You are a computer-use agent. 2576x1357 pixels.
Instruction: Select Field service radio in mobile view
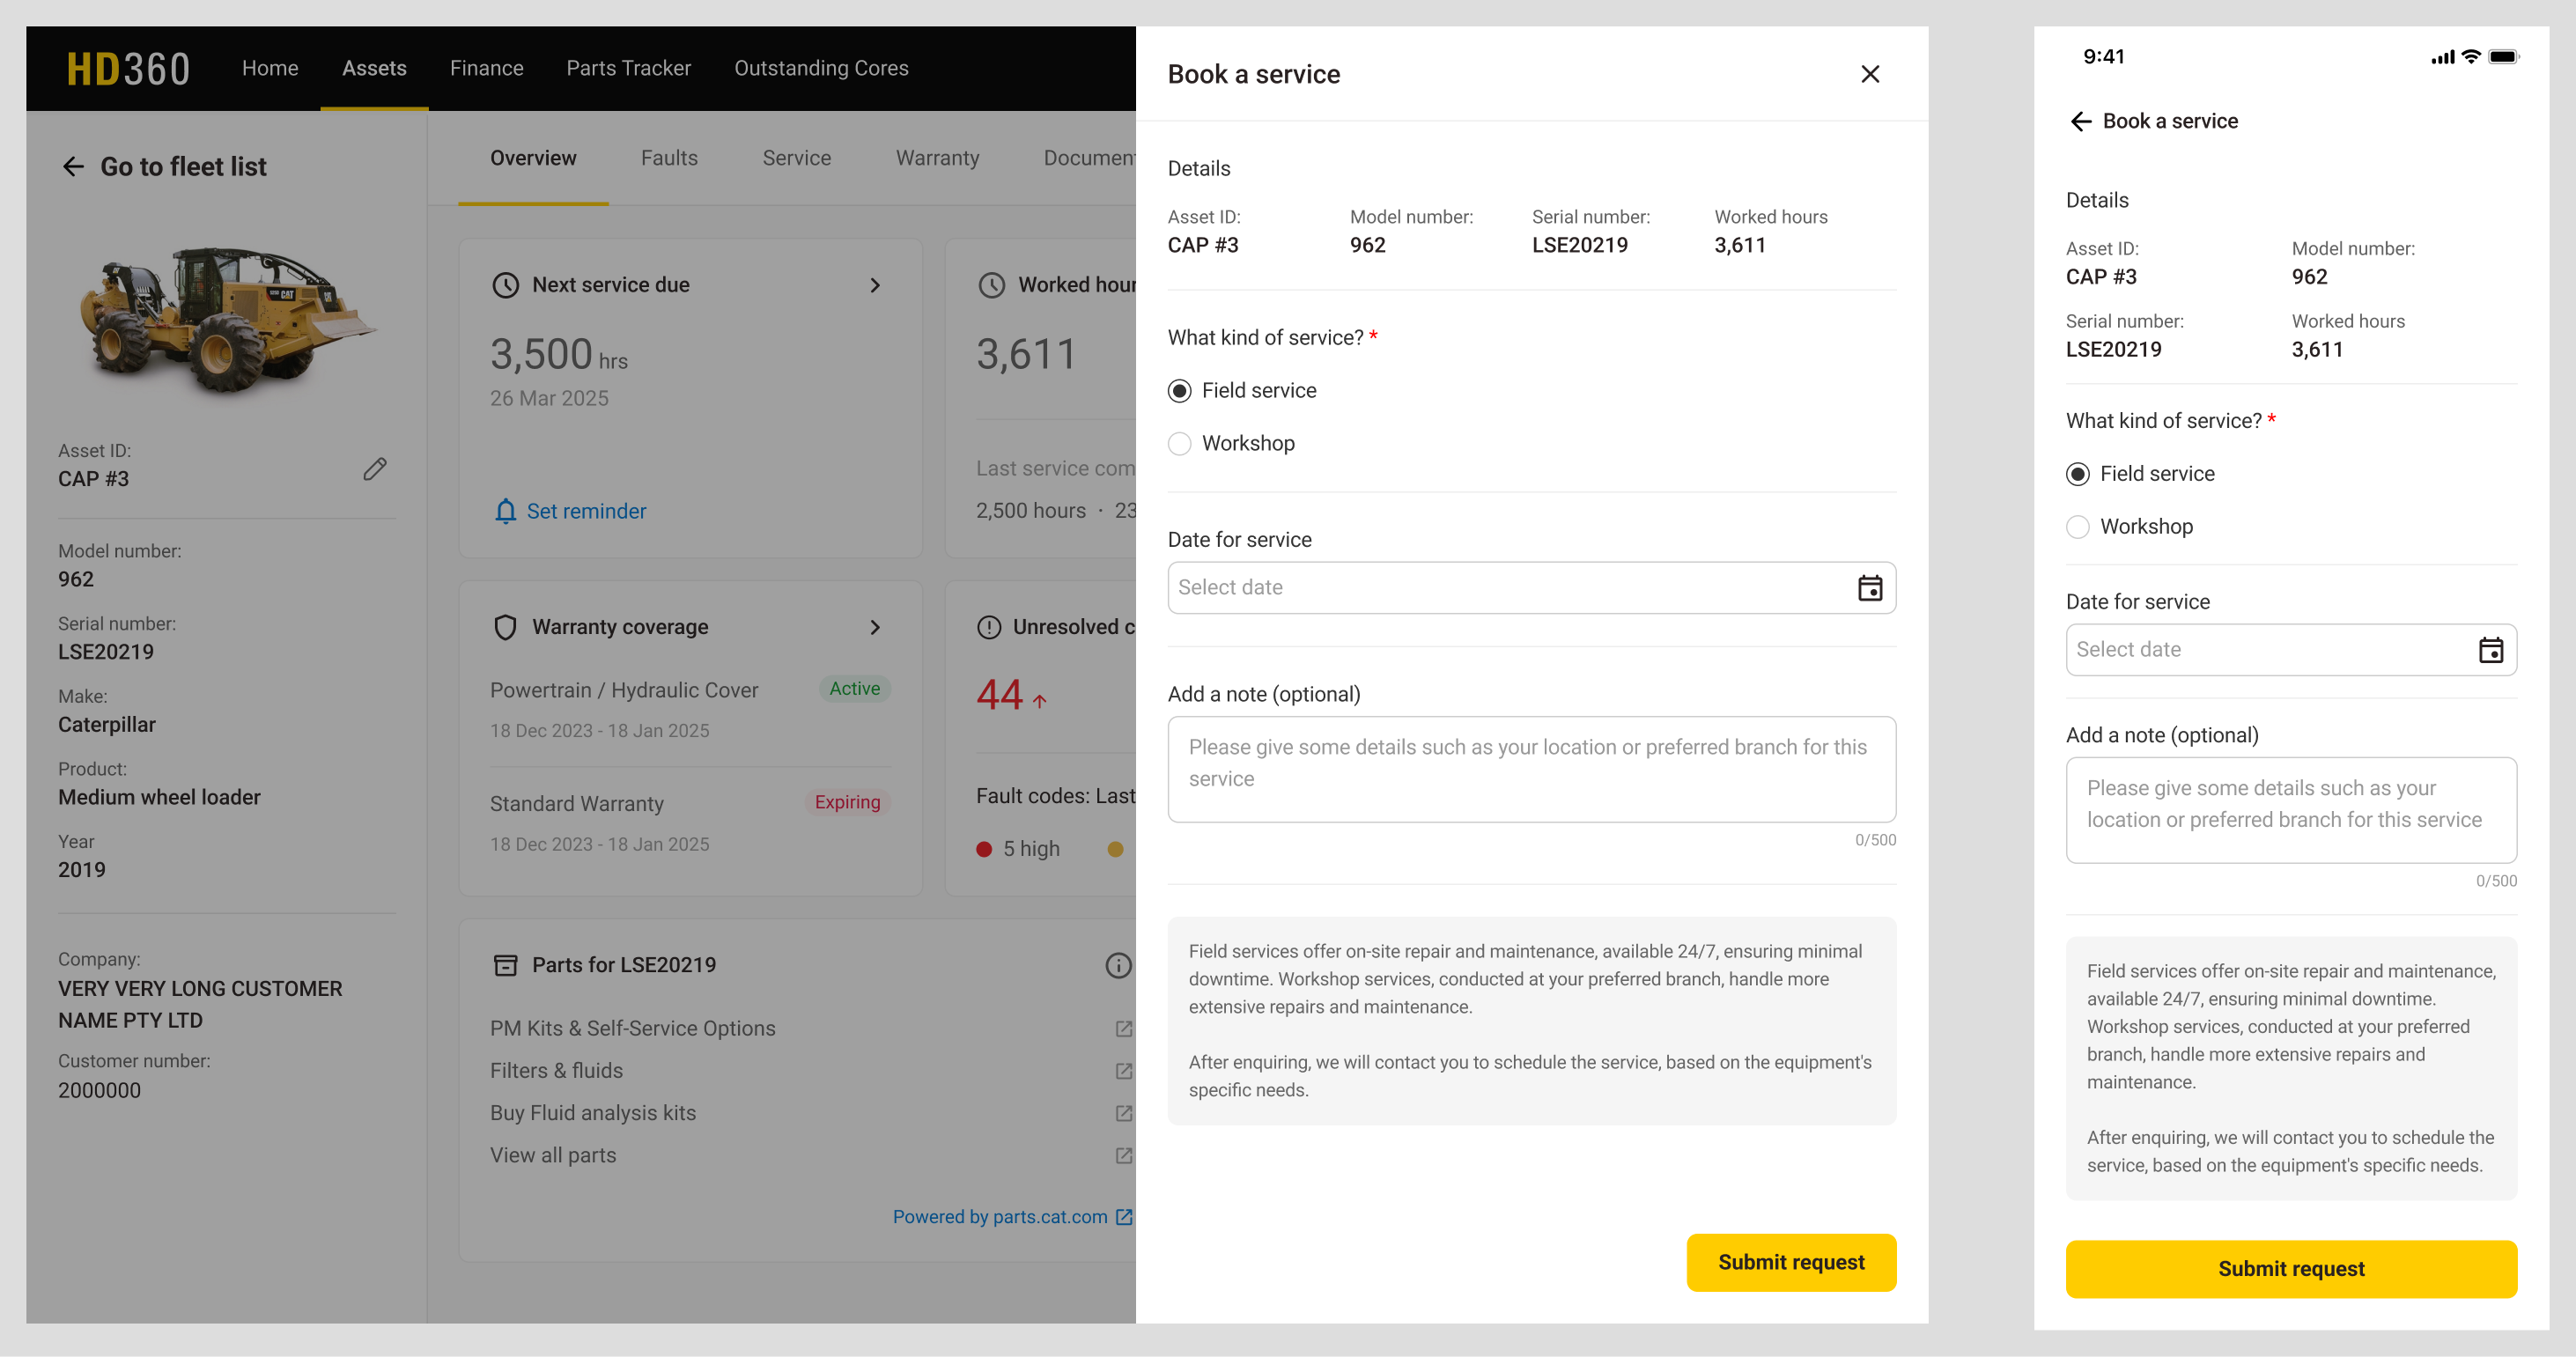tap(2077, 474)
